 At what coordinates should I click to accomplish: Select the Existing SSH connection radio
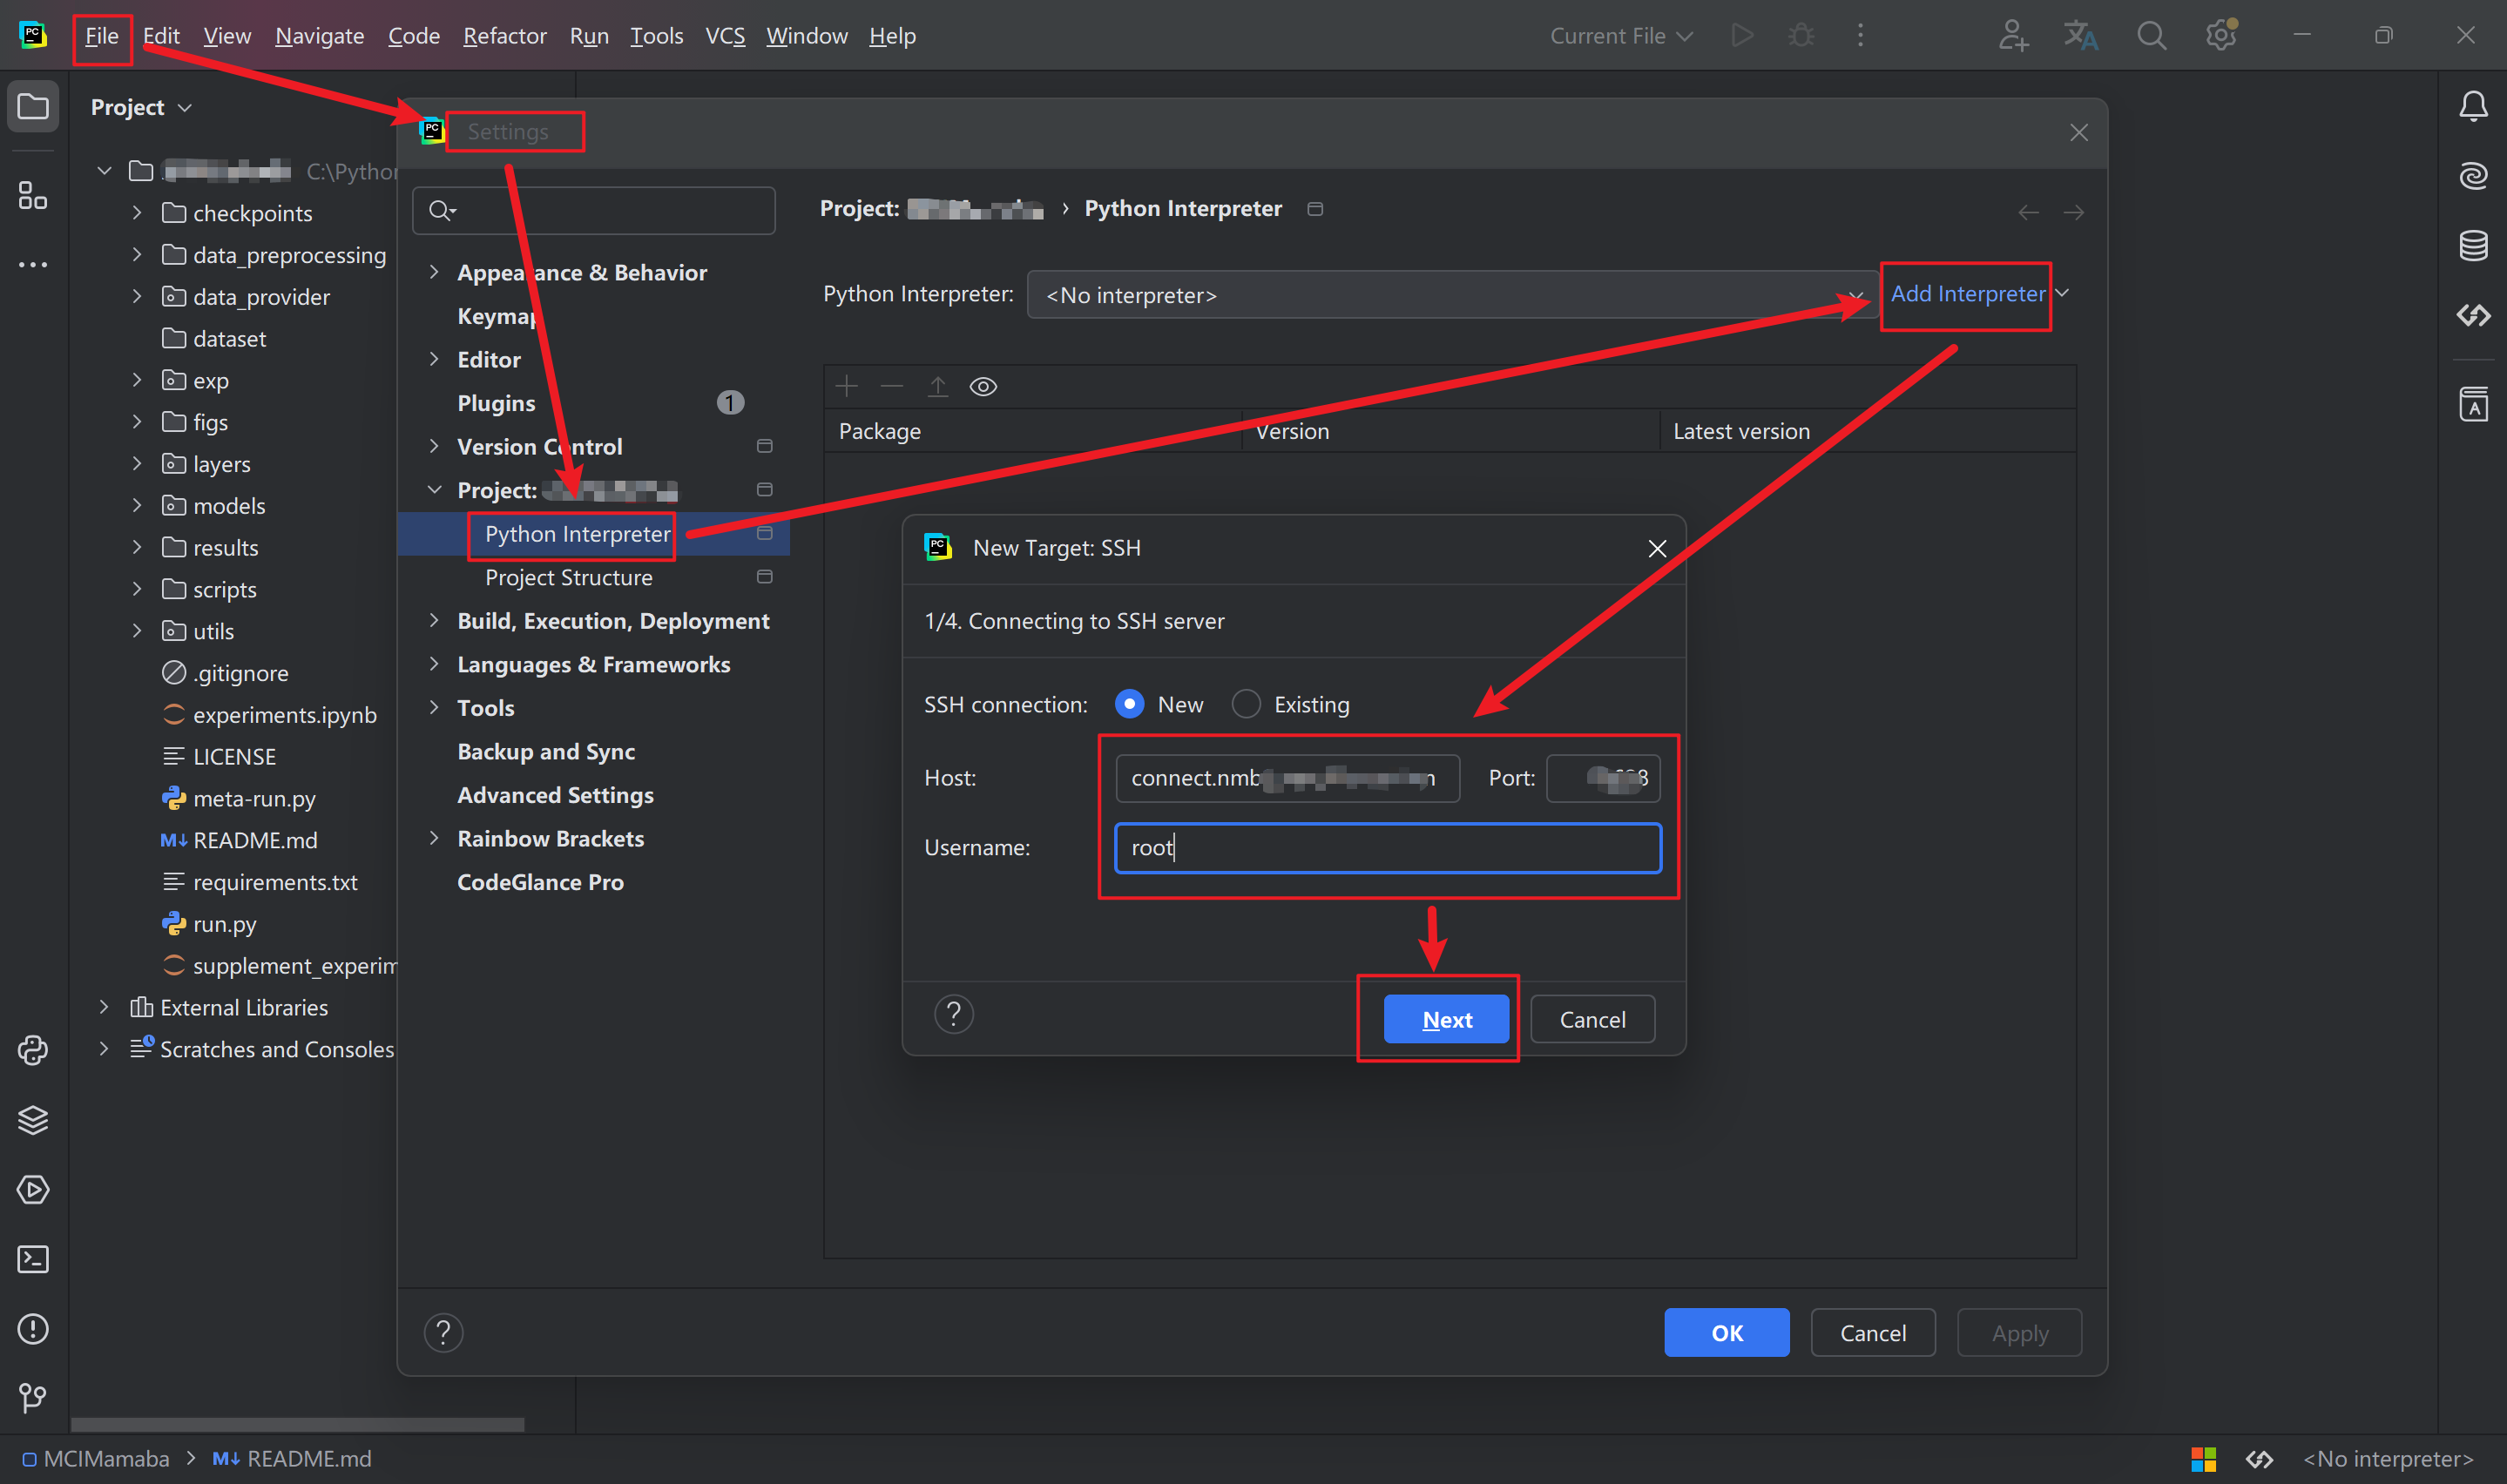pyautogui.click(x=1246, y=704)
